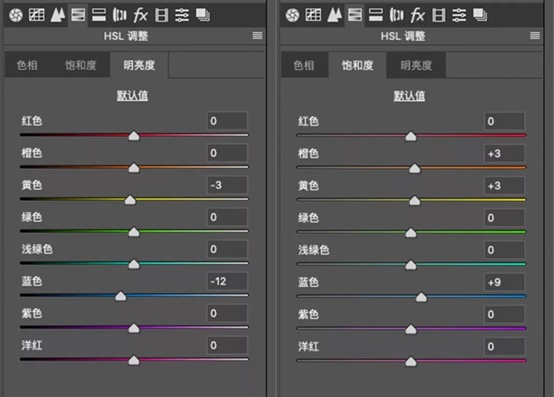This screenshot has width=554, height=397.
Task: Click 绿色 luminance slider handle
Action: (x=134, y=232)
